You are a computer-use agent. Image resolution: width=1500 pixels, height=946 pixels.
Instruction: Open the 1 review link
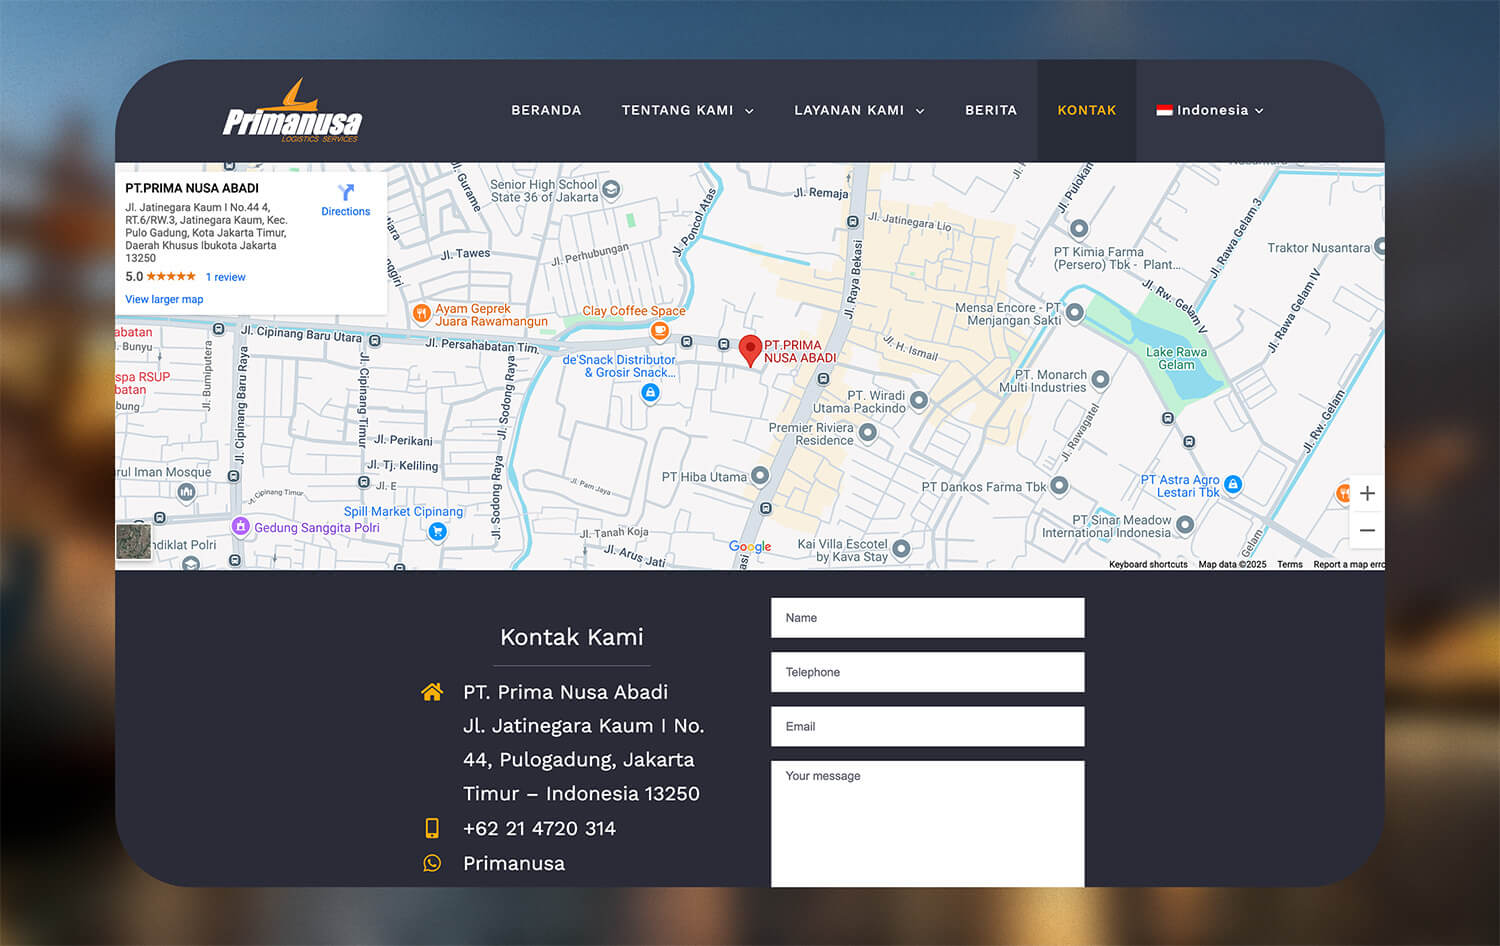[225, 277]
